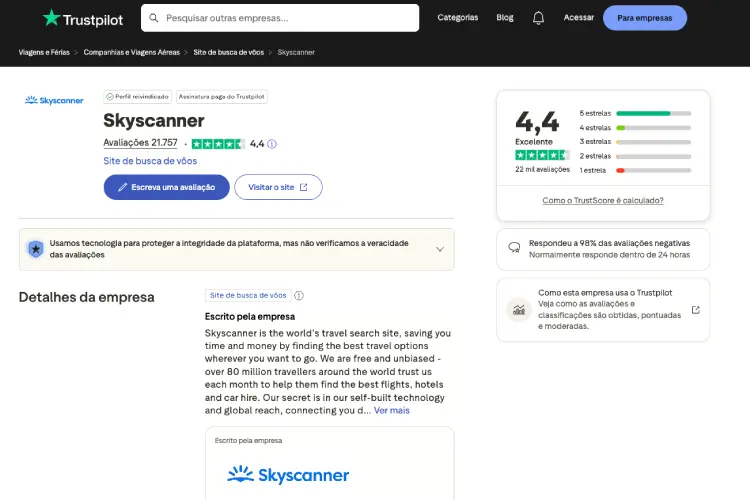
Task: Click the Para empresas button
Action: (x=645, y=18)
